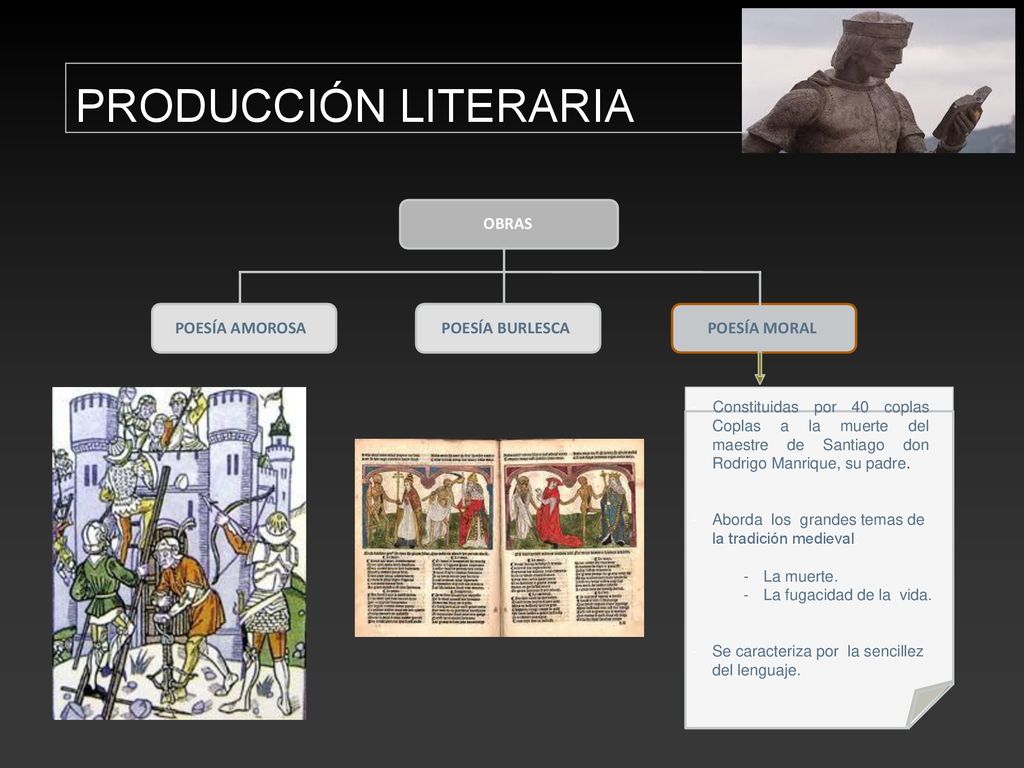1024x768 pixels.
Task: Click the text 'la tradición medieval'
Action: pos(783,539)
